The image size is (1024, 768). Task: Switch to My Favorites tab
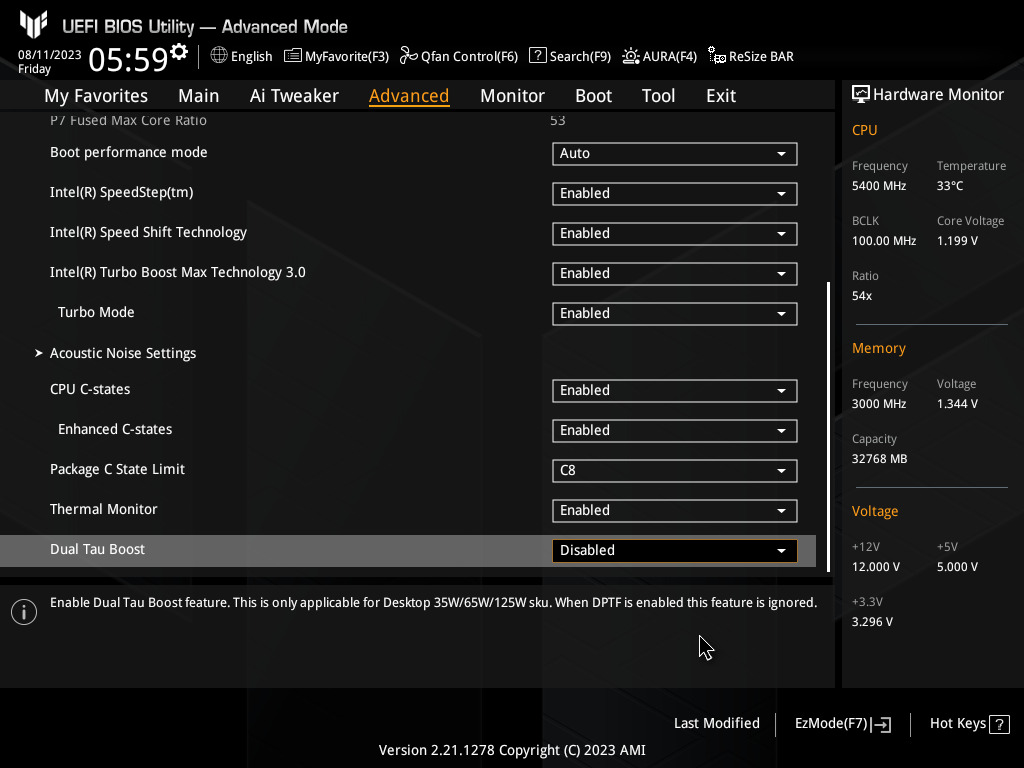tap(96, 95)
